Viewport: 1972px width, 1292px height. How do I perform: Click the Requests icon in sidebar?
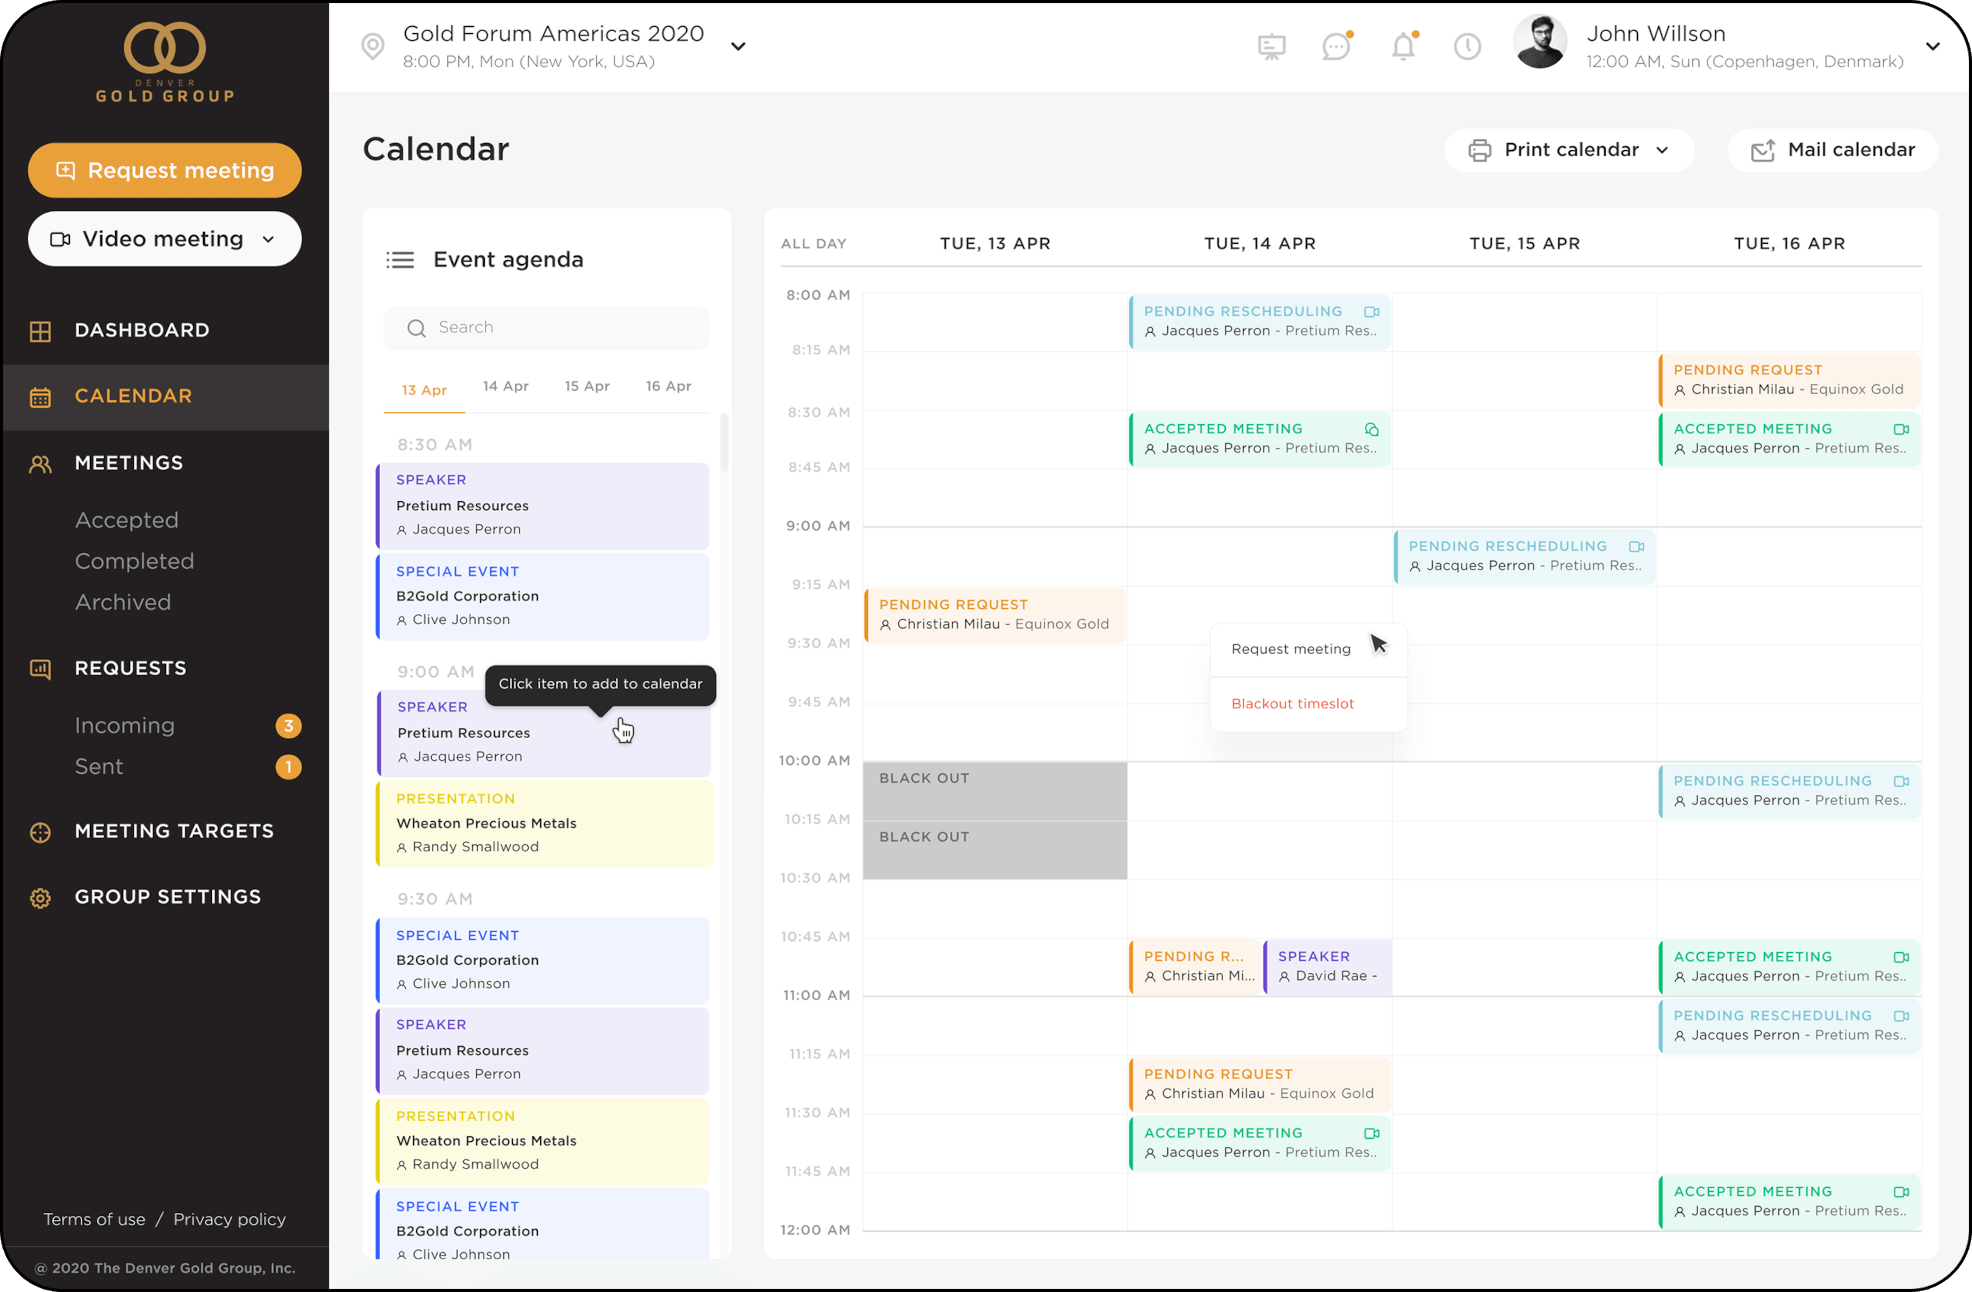point(40,669)
